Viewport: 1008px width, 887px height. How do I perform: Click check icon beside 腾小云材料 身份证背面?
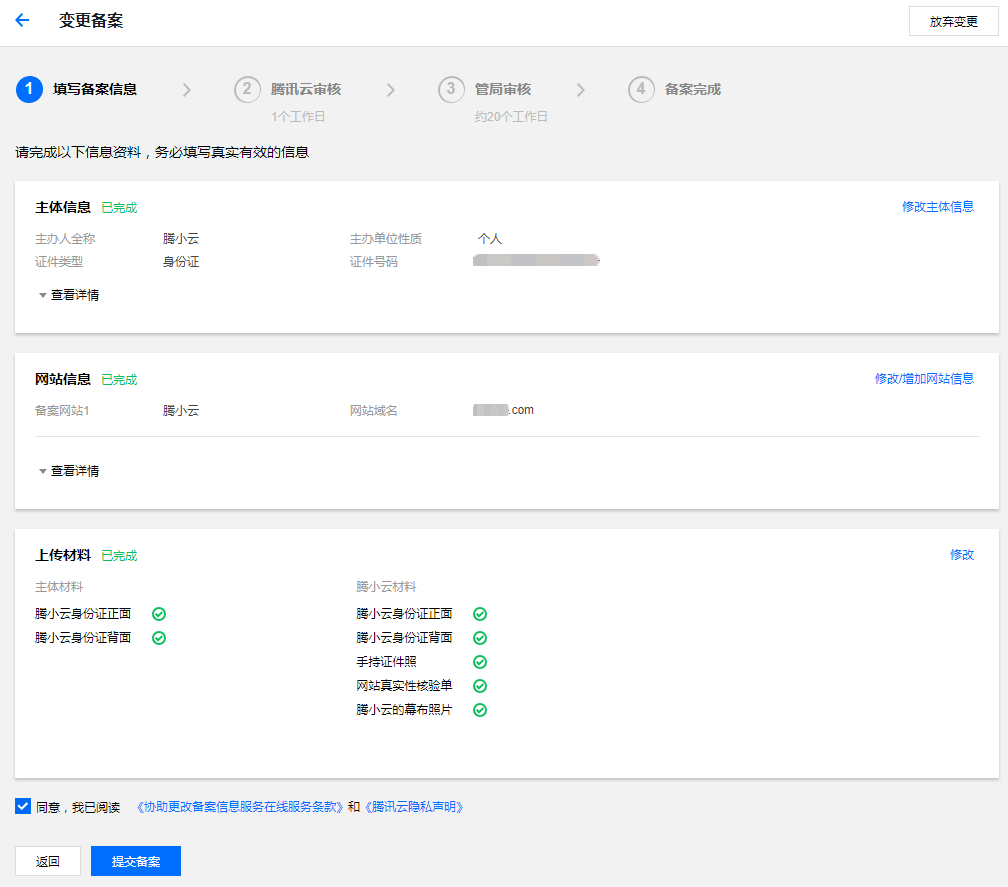point(480,638)
